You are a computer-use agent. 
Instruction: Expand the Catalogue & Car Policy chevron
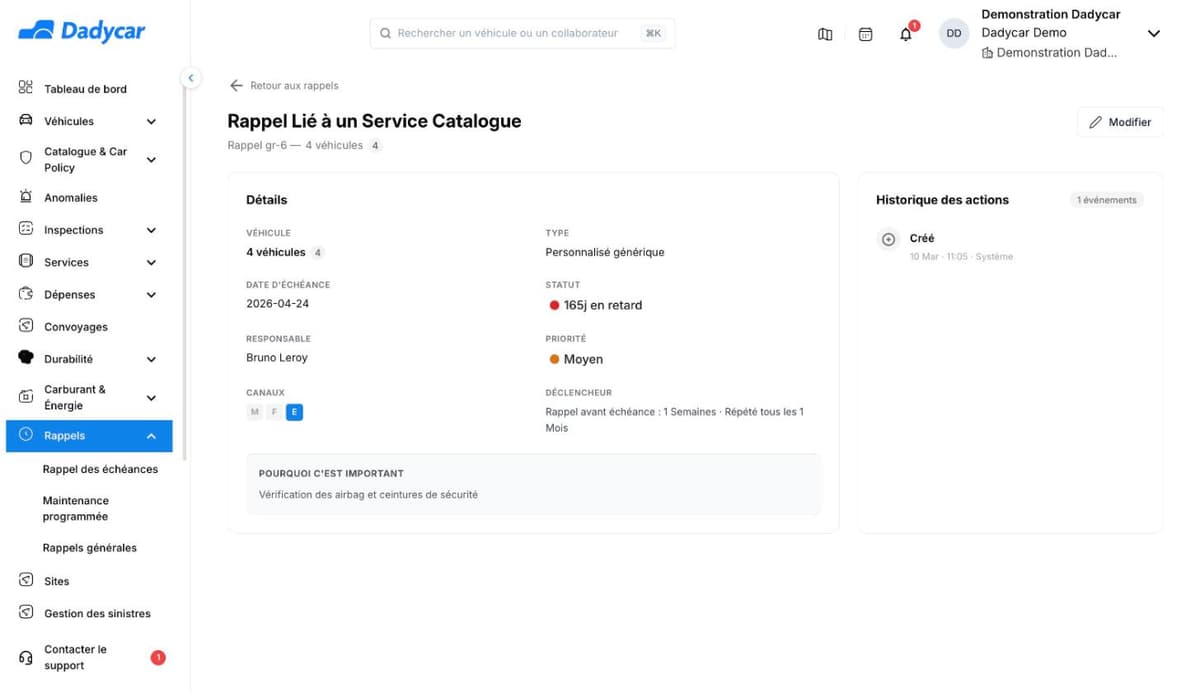151,160
